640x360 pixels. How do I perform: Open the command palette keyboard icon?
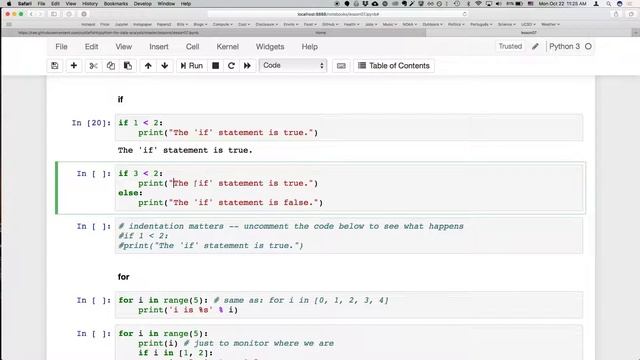click(341, 66)
